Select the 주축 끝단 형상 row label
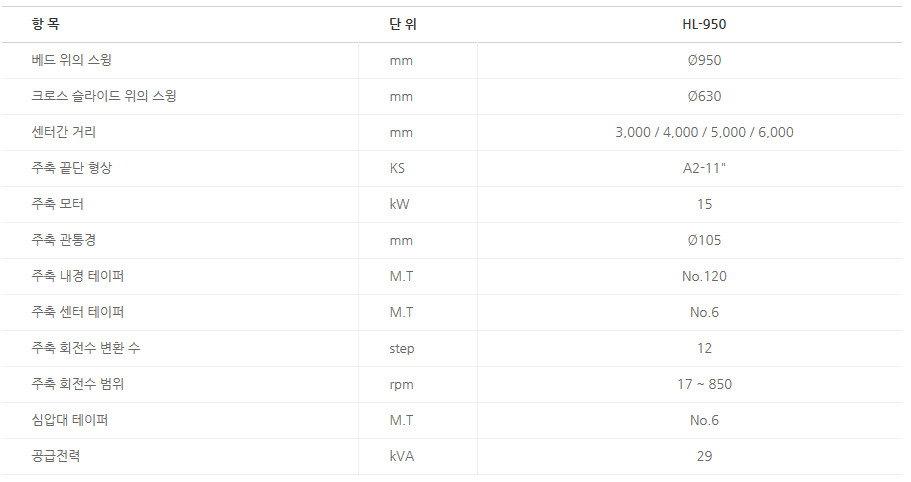This screenshot has height=482, width=911. click(x=72, y=168)
